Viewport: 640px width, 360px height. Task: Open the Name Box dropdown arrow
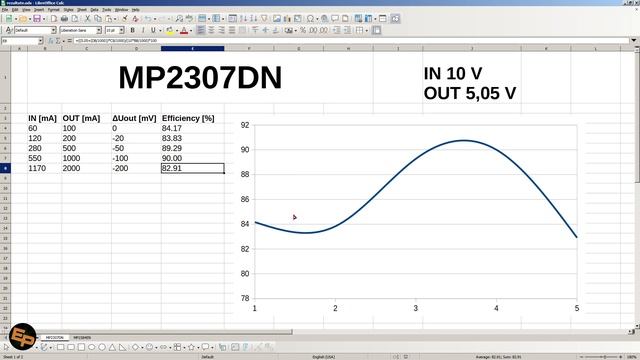pos(40,41)
